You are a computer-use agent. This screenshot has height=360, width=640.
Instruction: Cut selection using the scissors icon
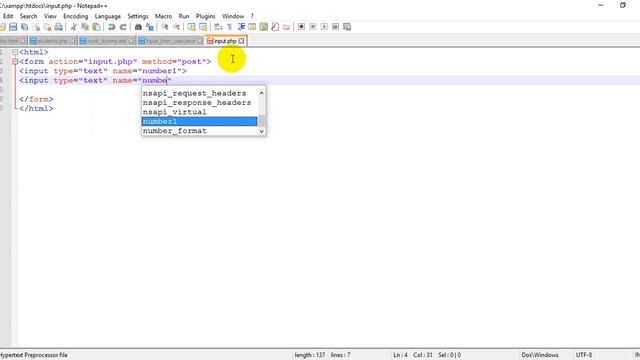point(73,27)
